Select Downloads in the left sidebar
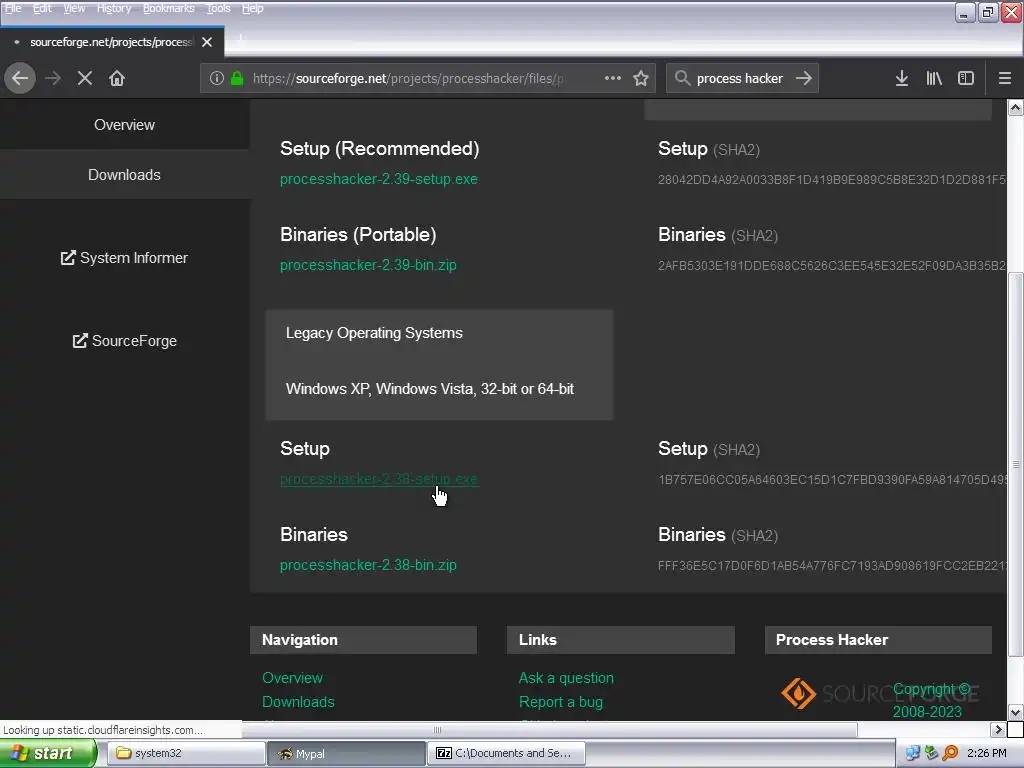1024x768 pixels. tap(124, 175)
